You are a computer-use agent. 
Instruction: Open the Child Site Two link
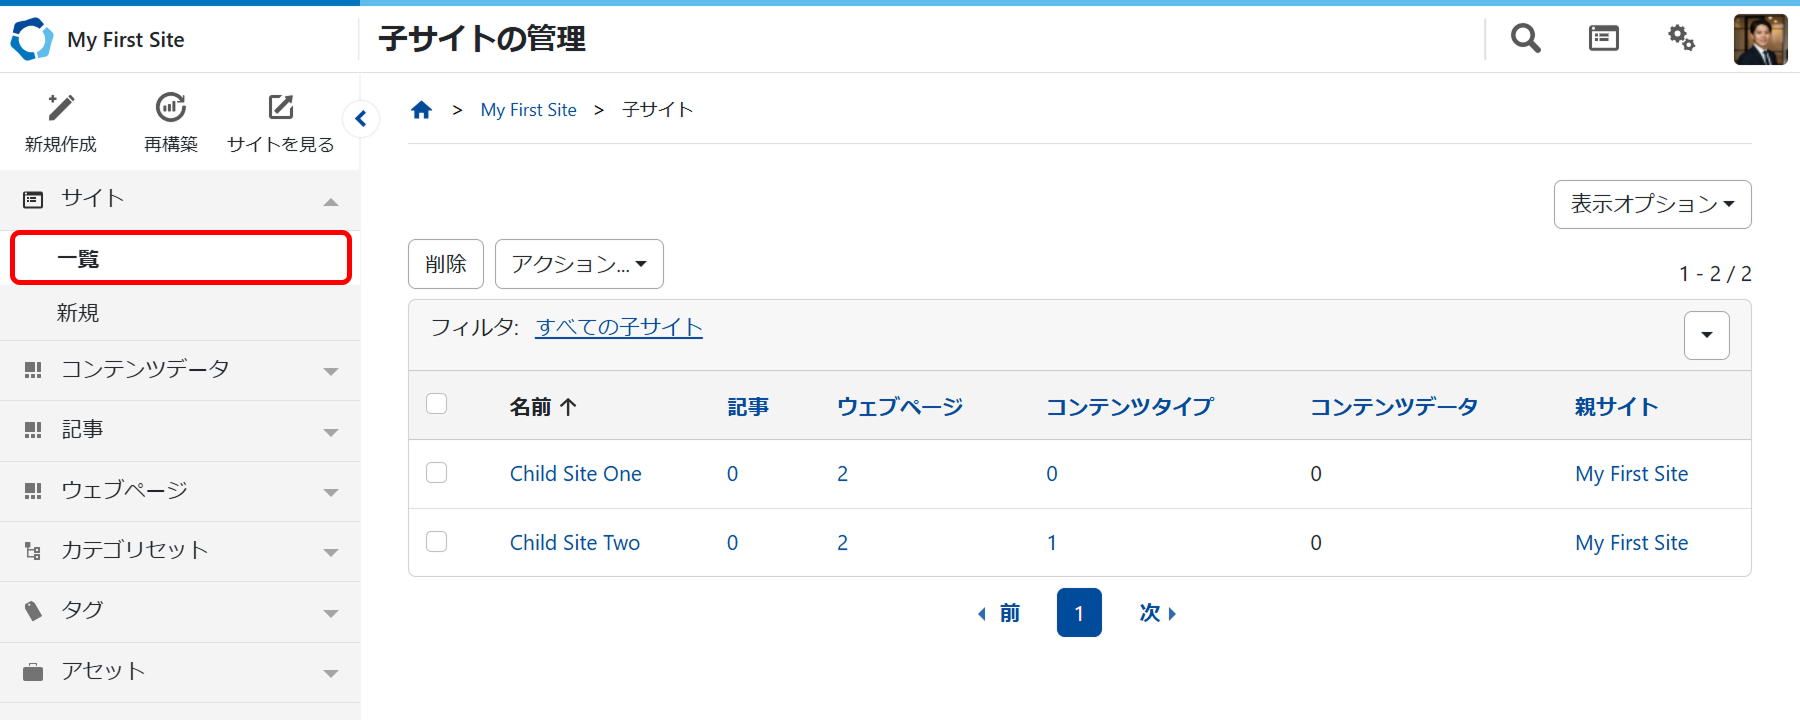click(574, 543)
